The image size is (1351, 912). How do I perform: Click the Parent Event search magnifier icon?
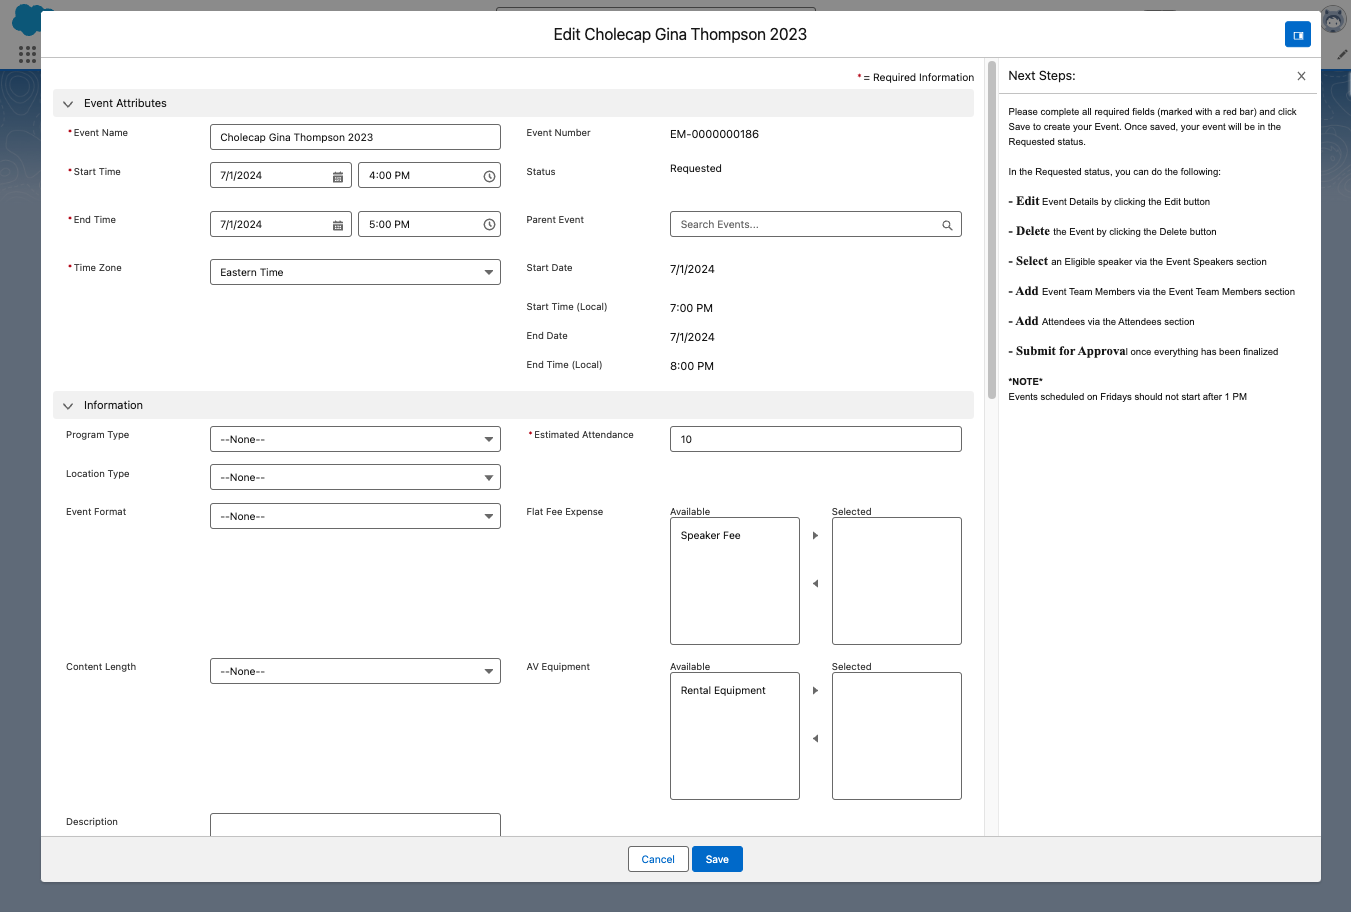(x=947, y=225)
